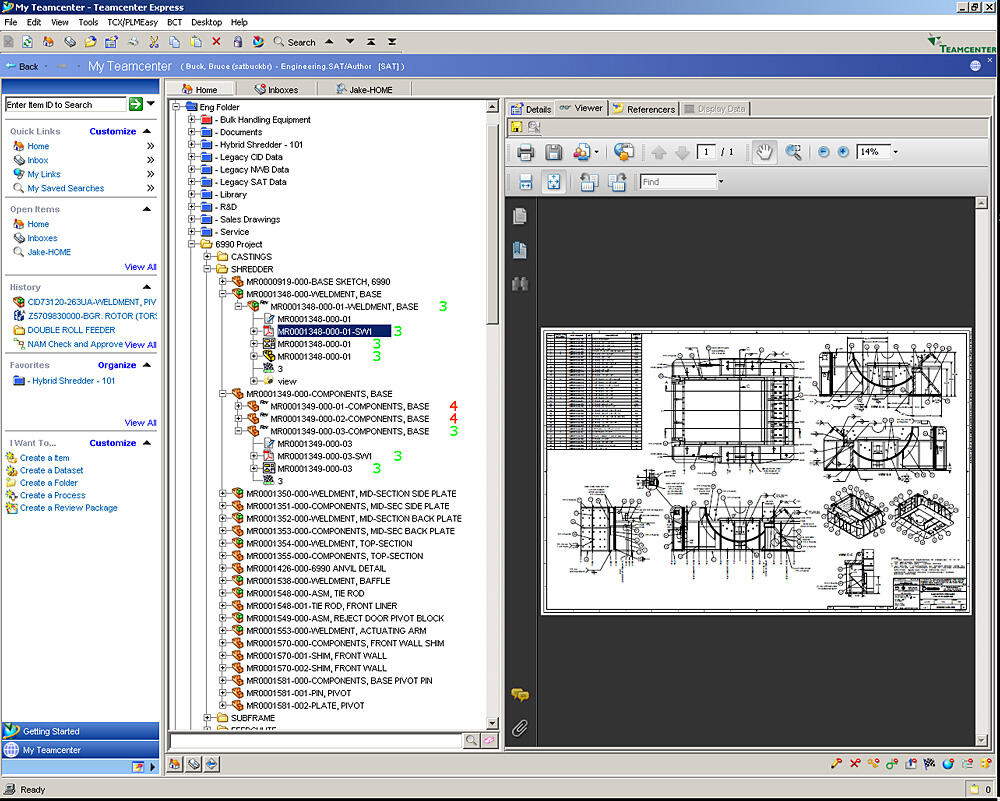Zoom in with the plus button
The image size is (1000, 801).
[843, 152]
